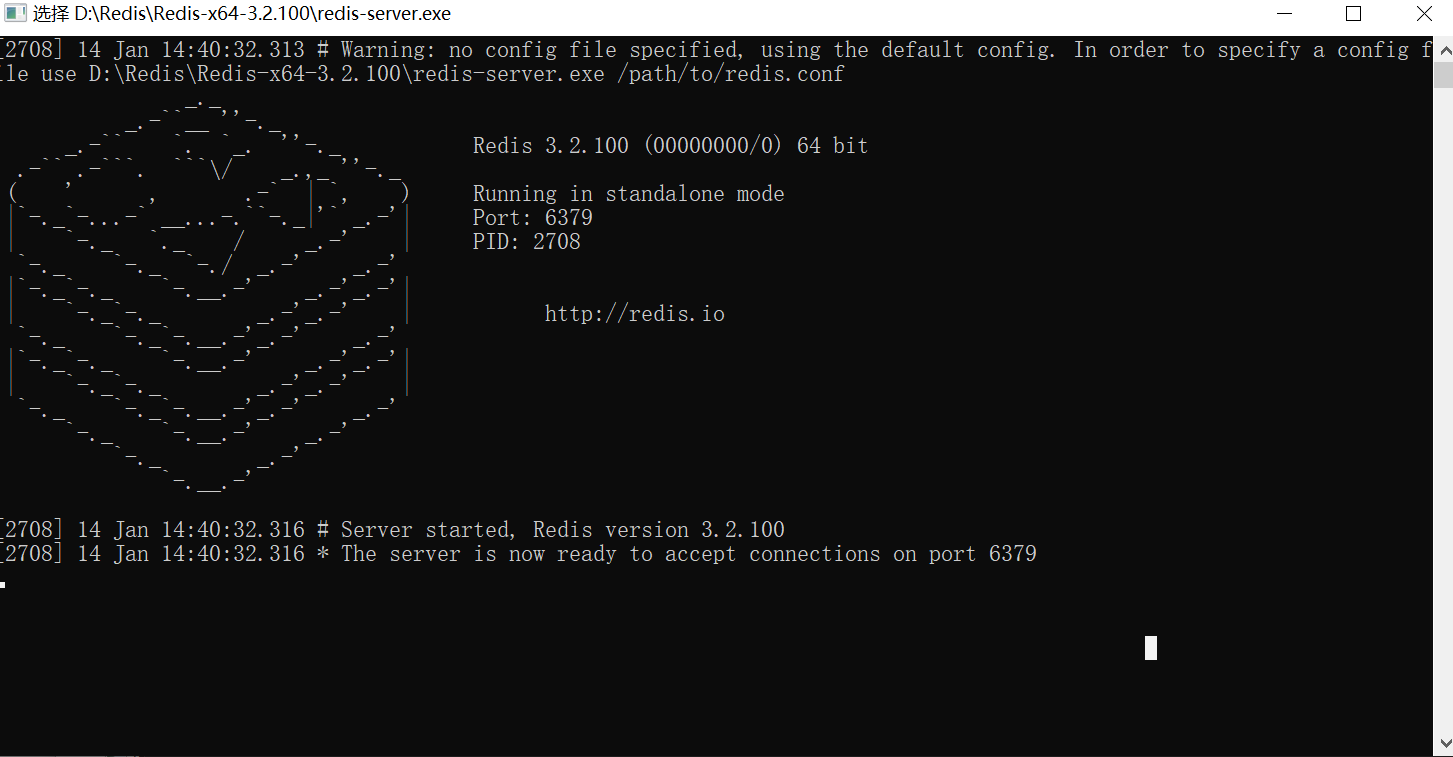Click the 'PID: 2708' line
The width and height of the screenshot is (1453, 757).
tap(526, 242)
